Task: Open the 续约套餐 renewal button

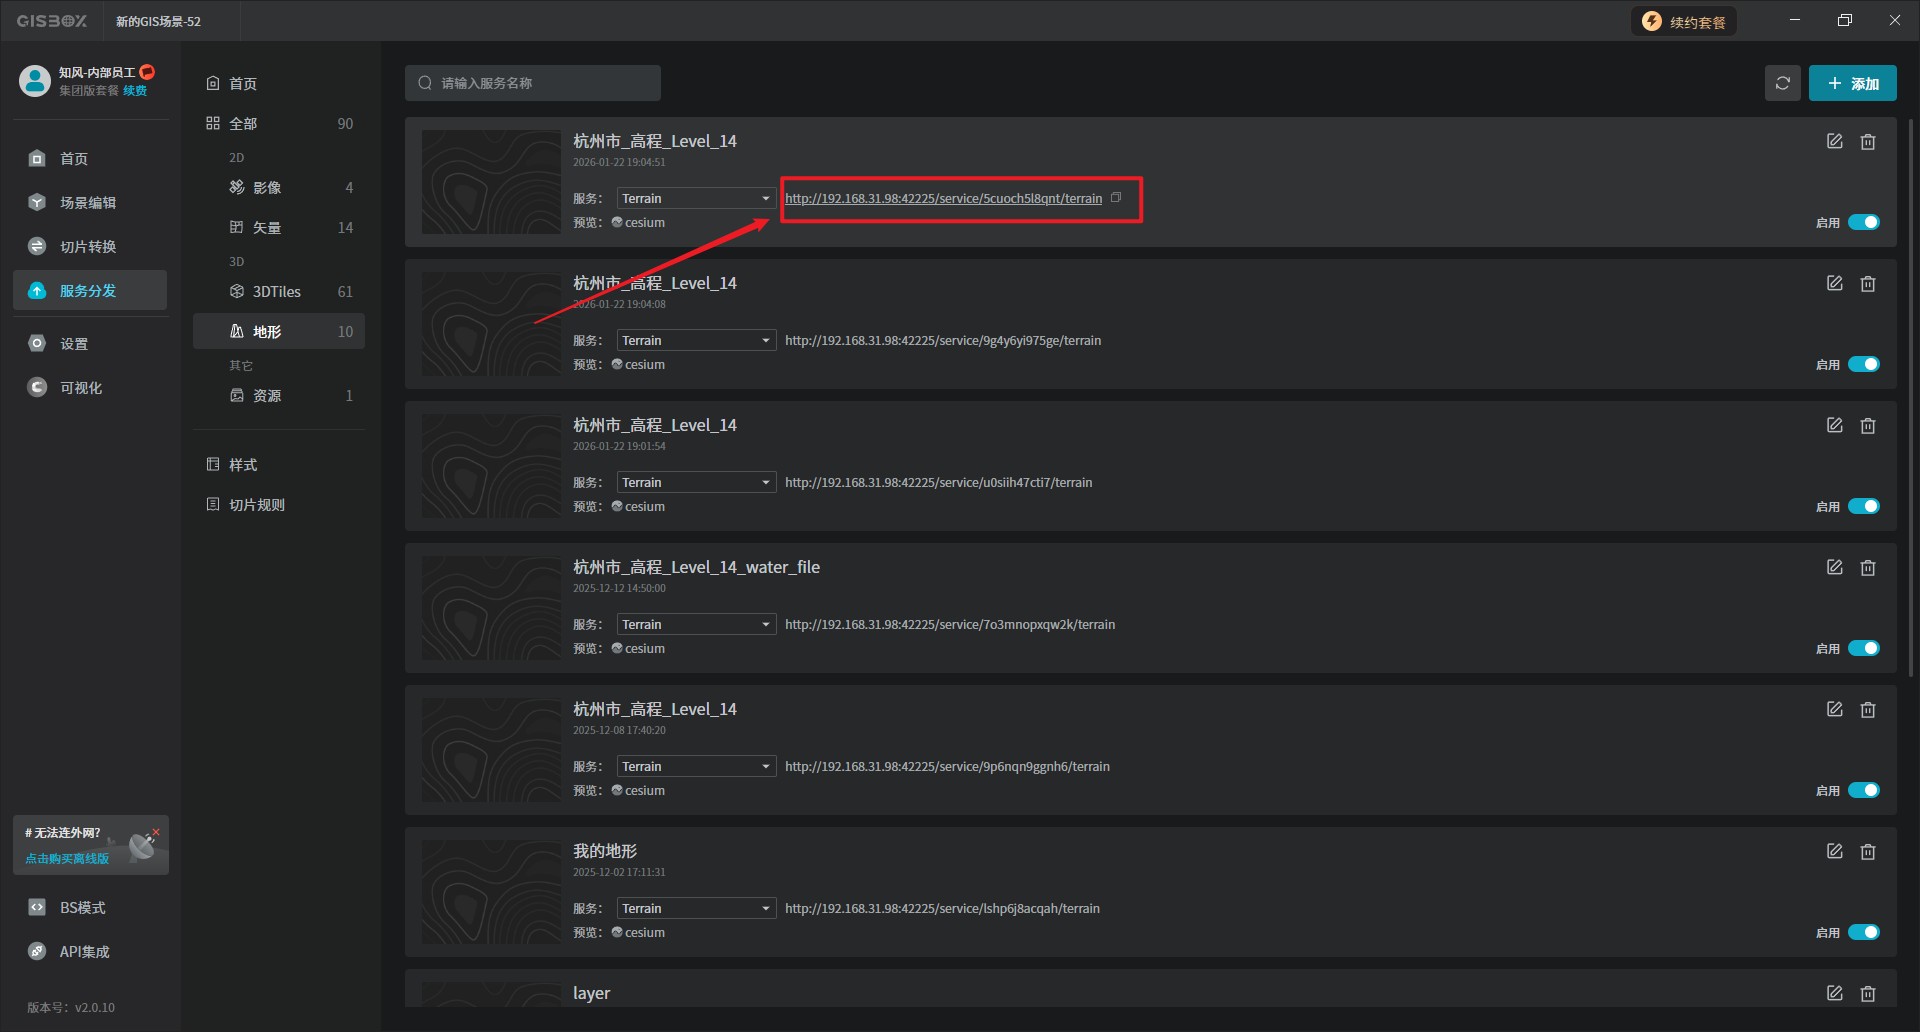Action: click(x=1684, y=22)
